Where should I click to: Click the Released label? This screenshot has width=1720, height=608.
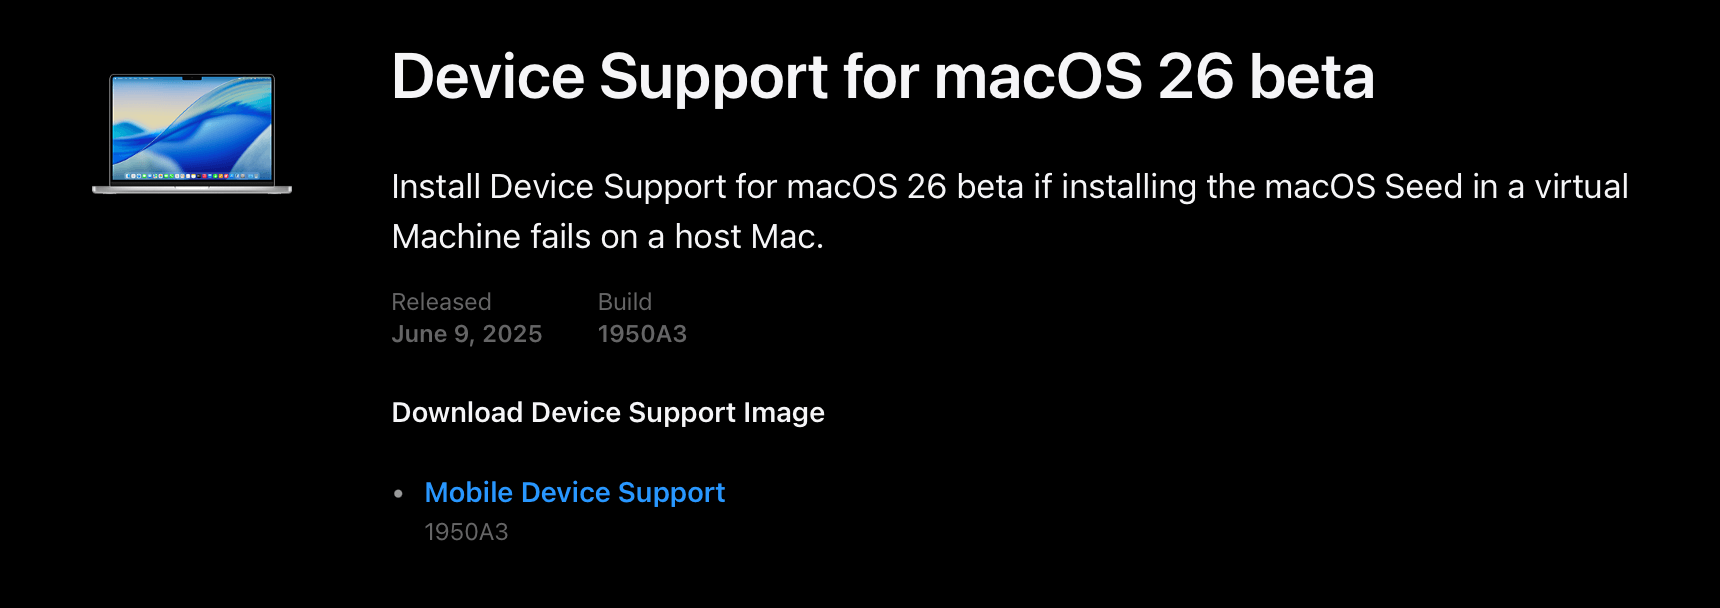pos(441,302)
